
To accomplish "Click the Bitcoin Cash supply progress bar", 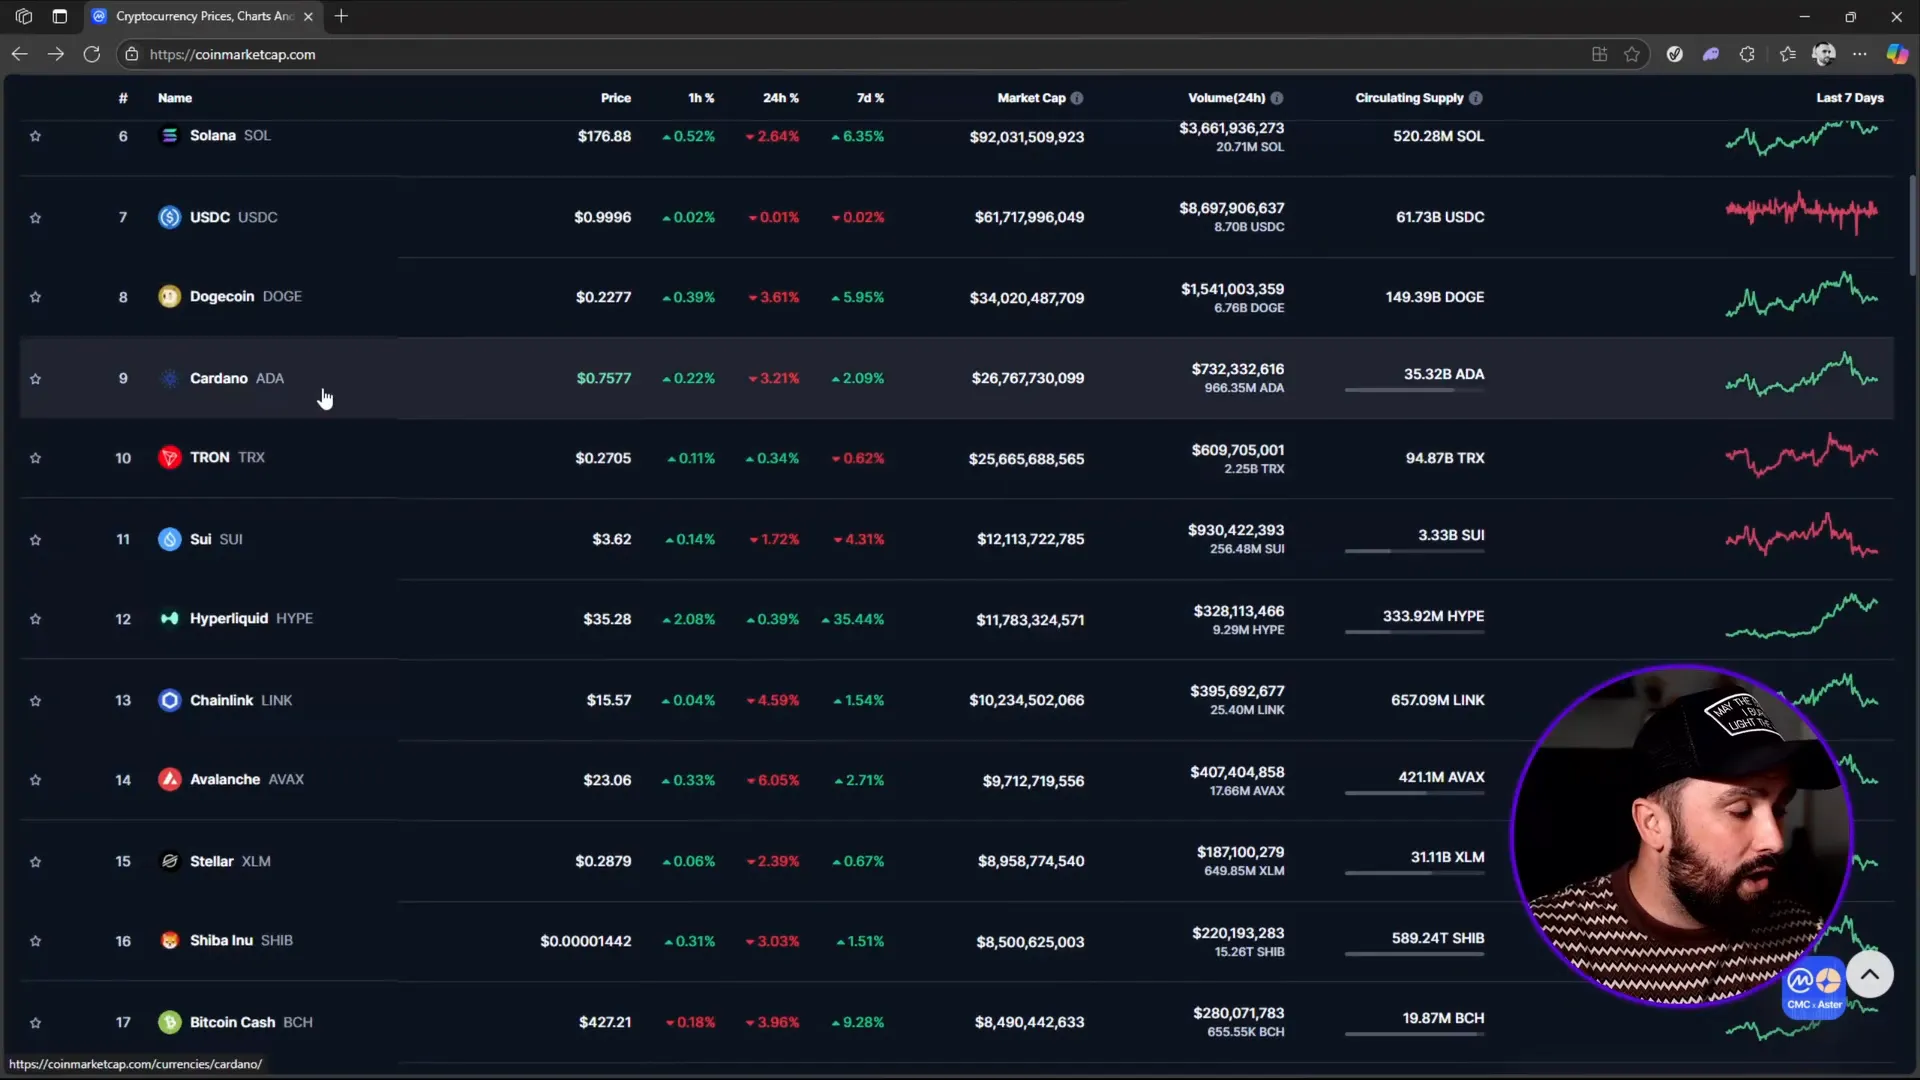I will pos(1414,1034).
